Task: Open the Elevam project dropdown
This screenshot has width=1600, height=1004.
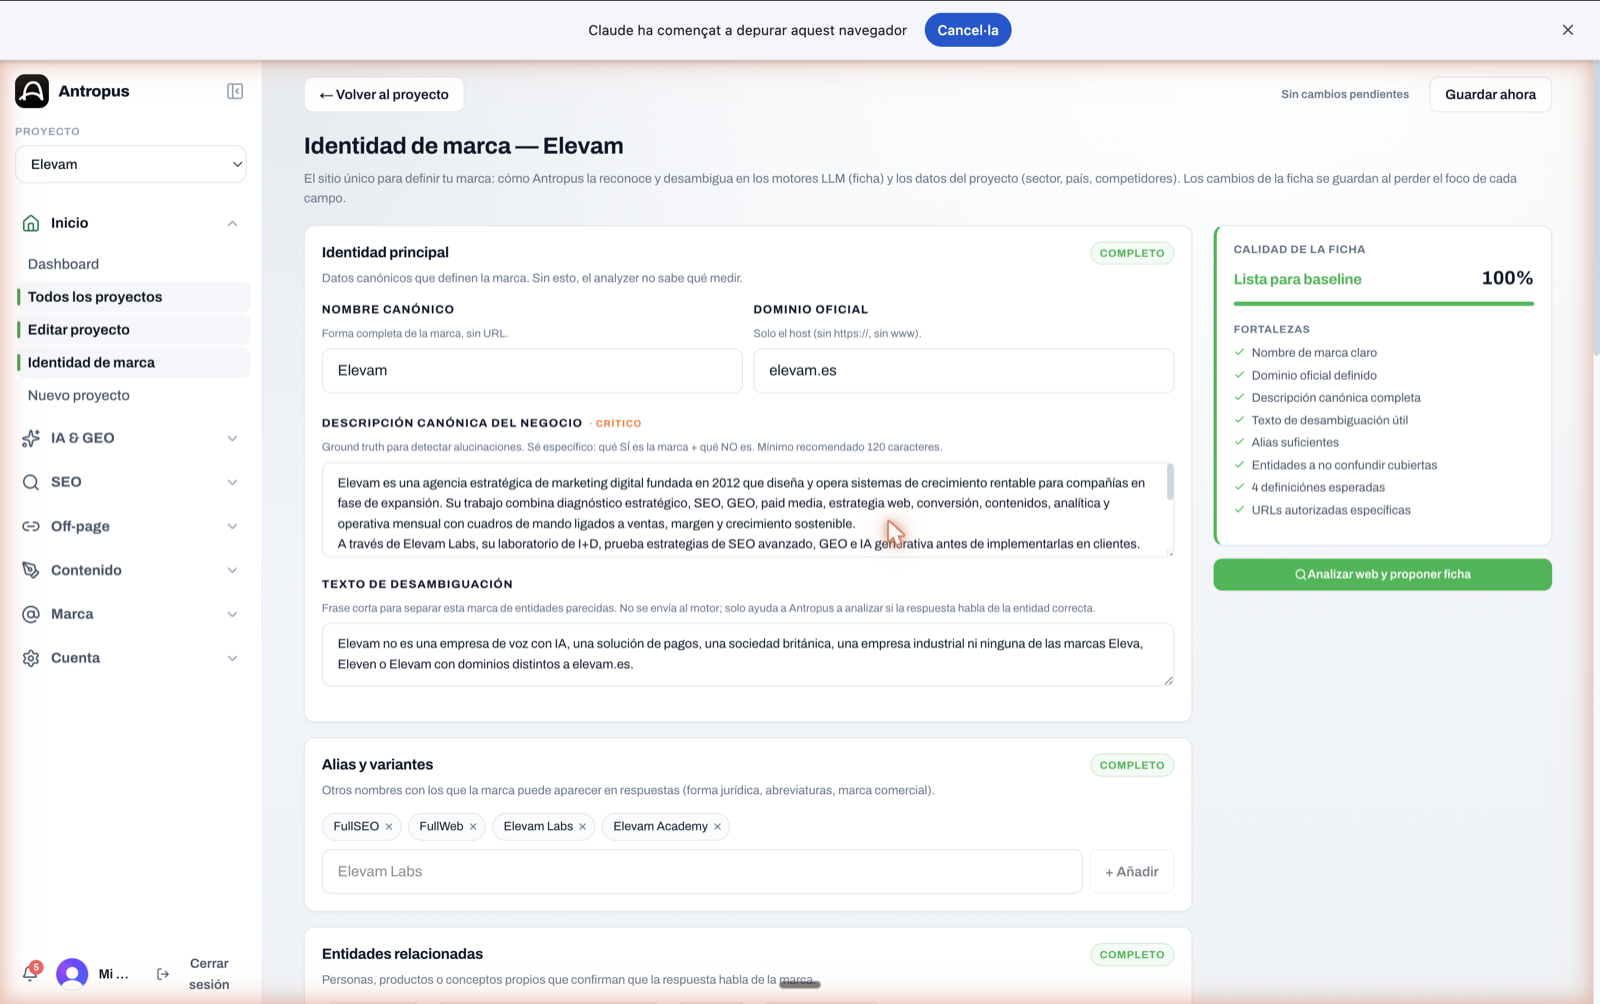Action: (x=131, y=164)
